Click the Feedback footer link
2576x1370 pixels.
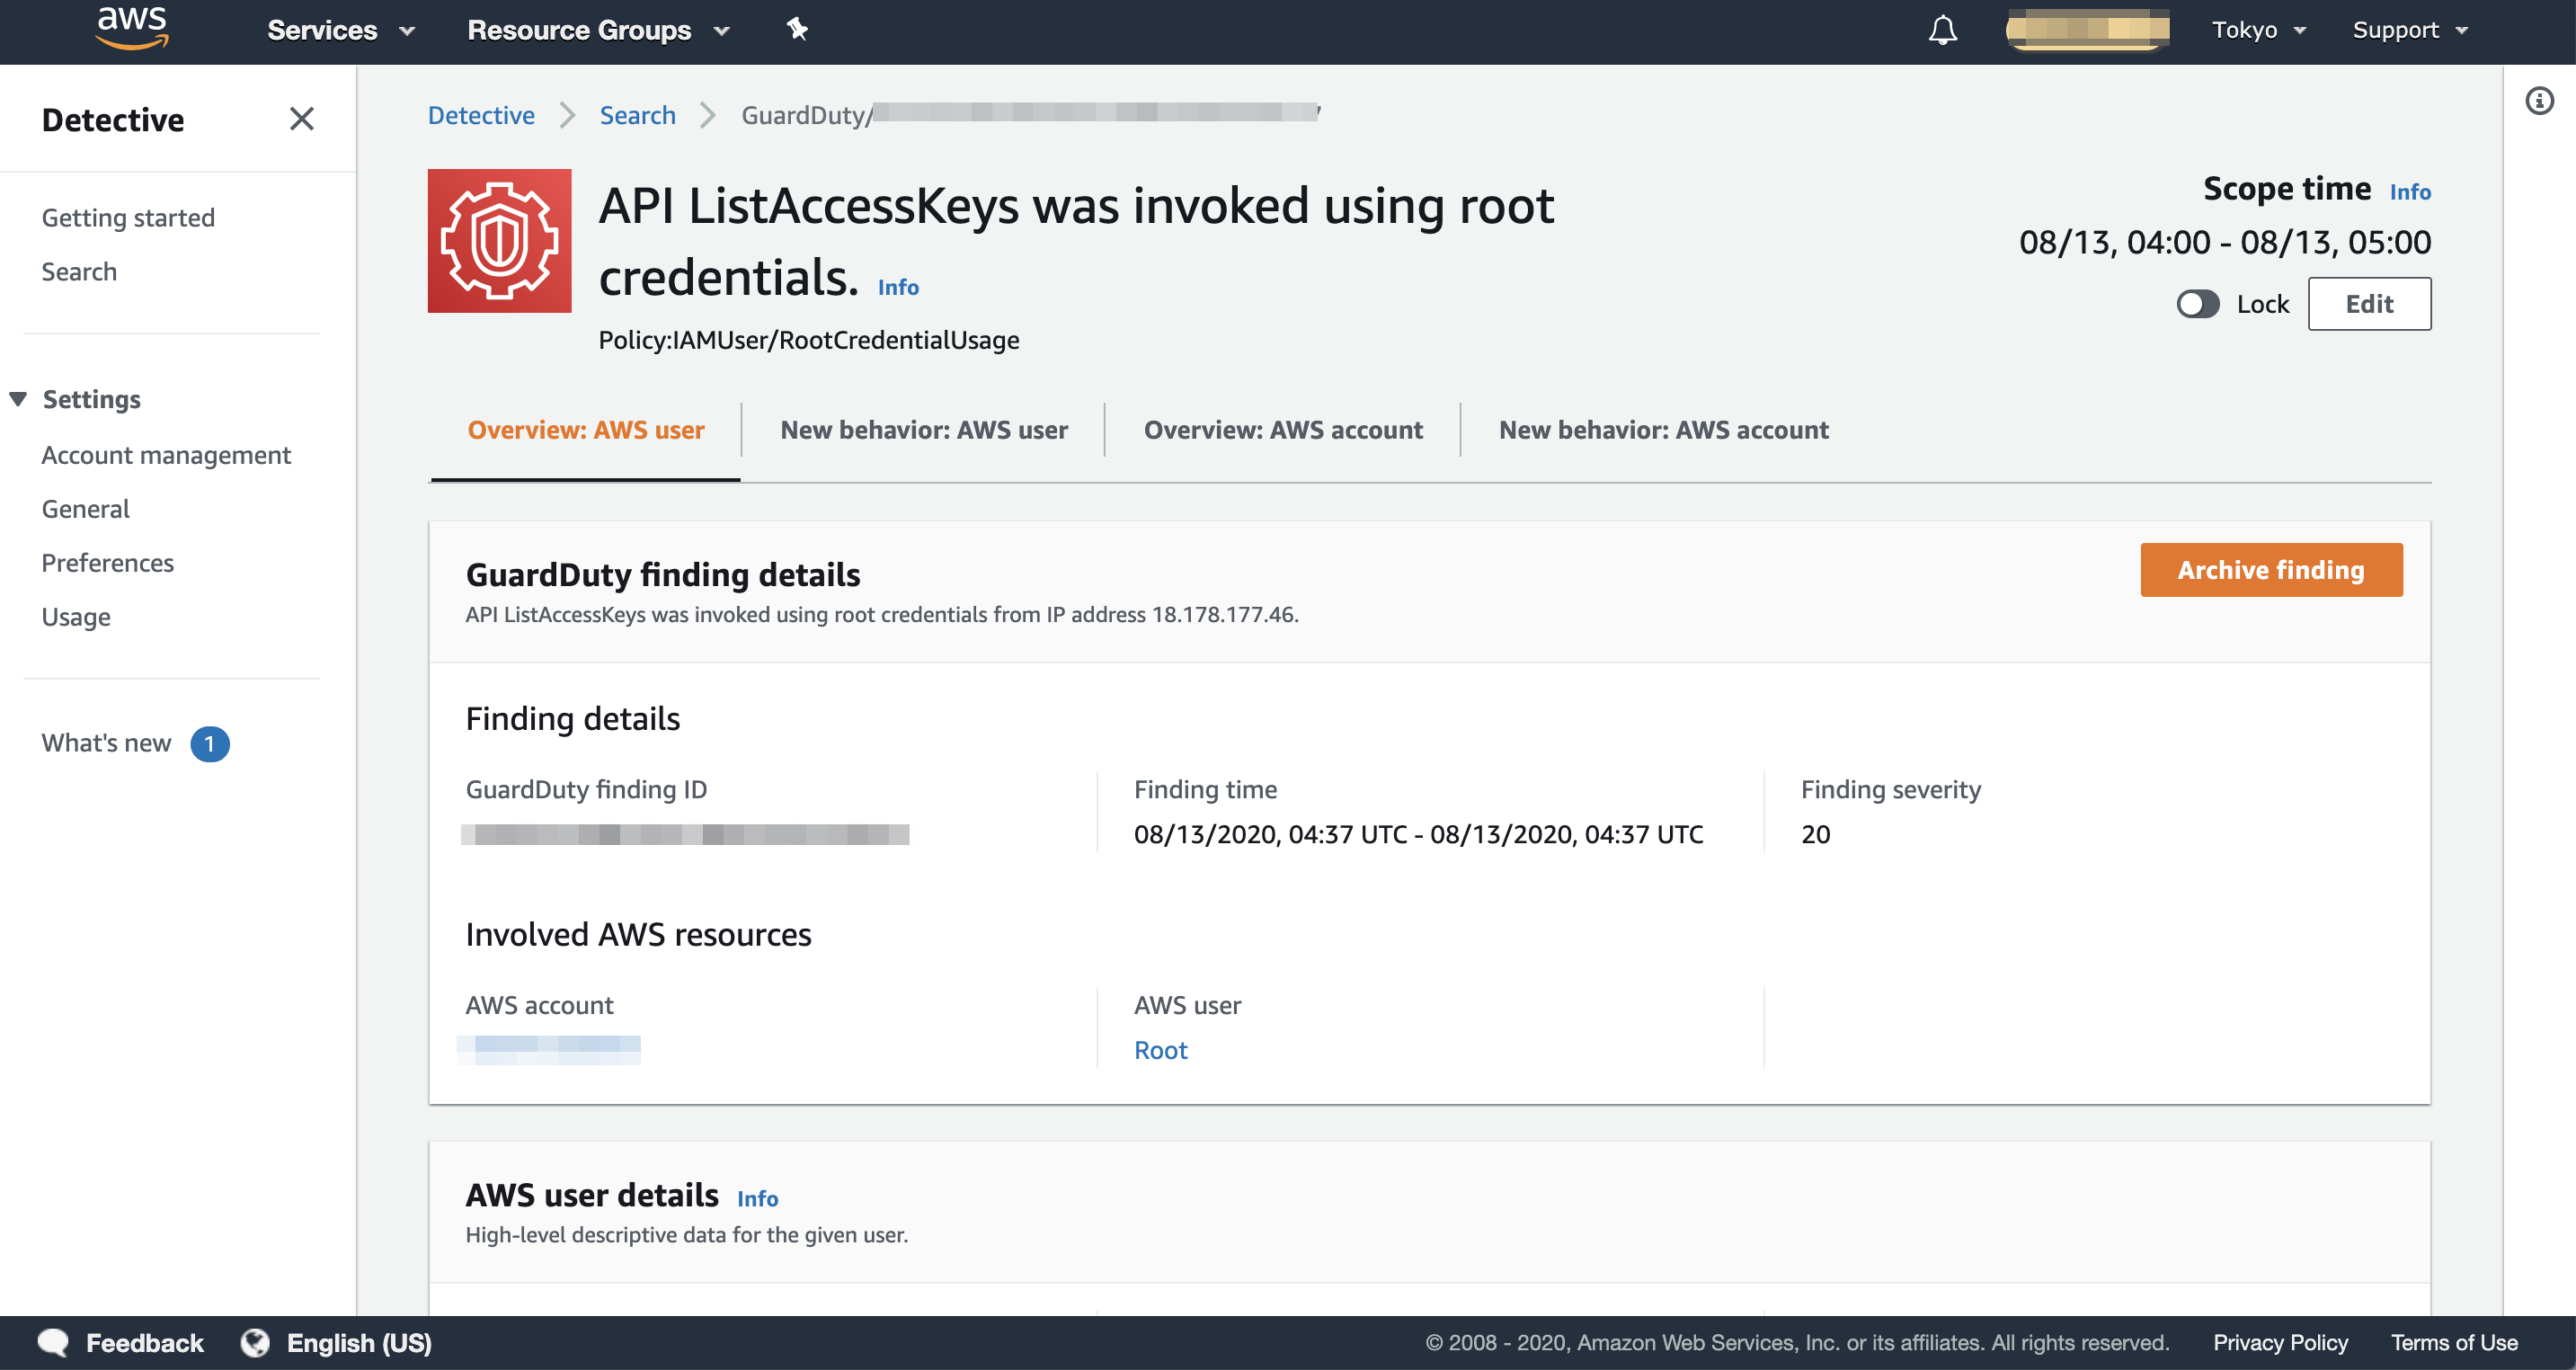[144, 1342]
